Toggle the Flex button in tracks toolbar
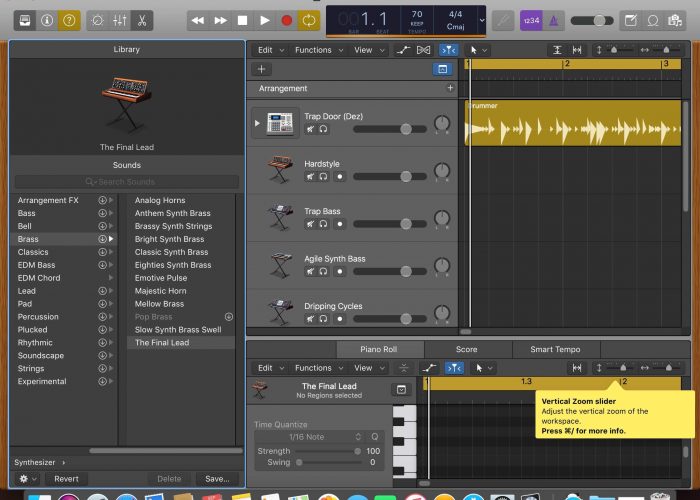700x500 pixels. click(423, 50)
